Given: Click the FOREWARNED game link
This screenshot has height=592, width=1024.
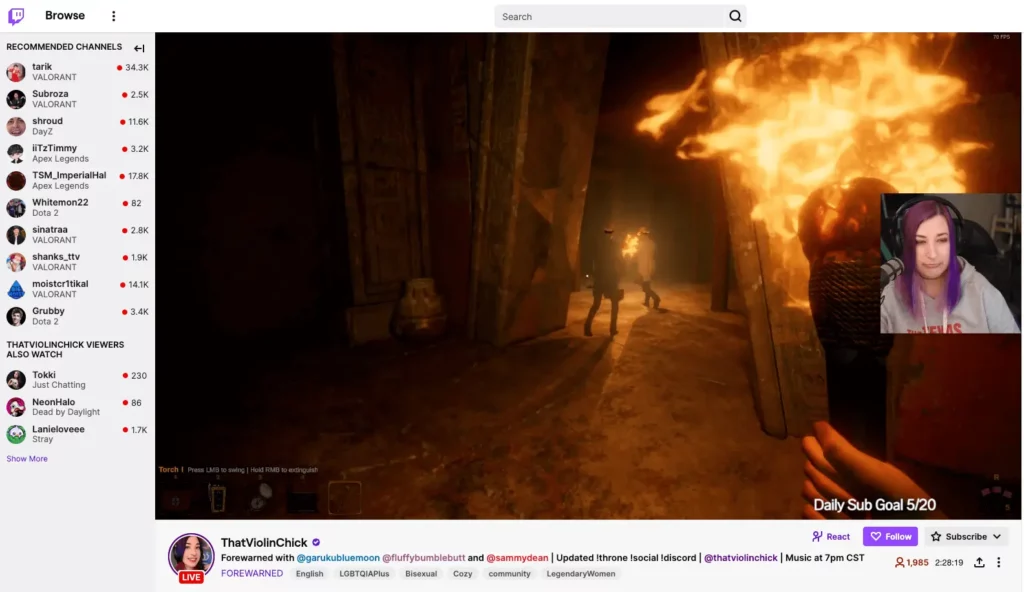Looking at the screenshot, I should click(252, 574).
